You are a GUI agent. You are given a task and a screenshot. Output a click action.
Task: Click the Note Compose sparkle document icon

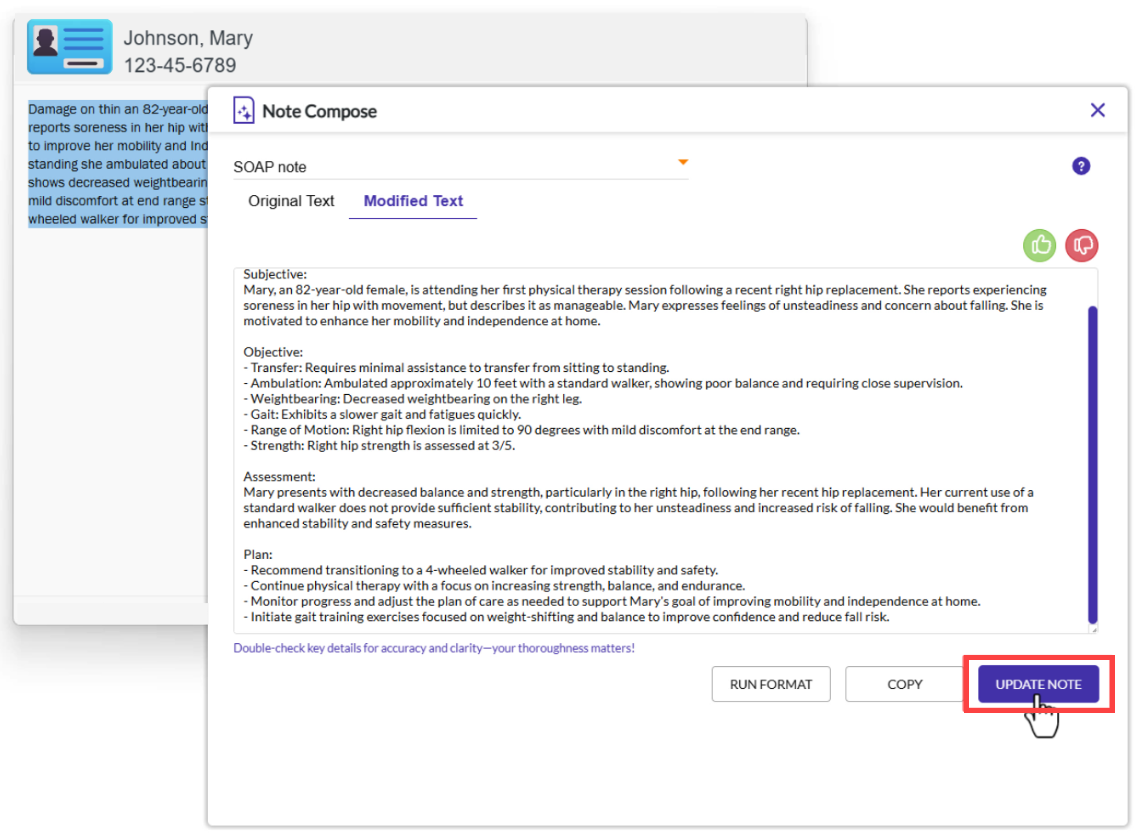point(244,110)
